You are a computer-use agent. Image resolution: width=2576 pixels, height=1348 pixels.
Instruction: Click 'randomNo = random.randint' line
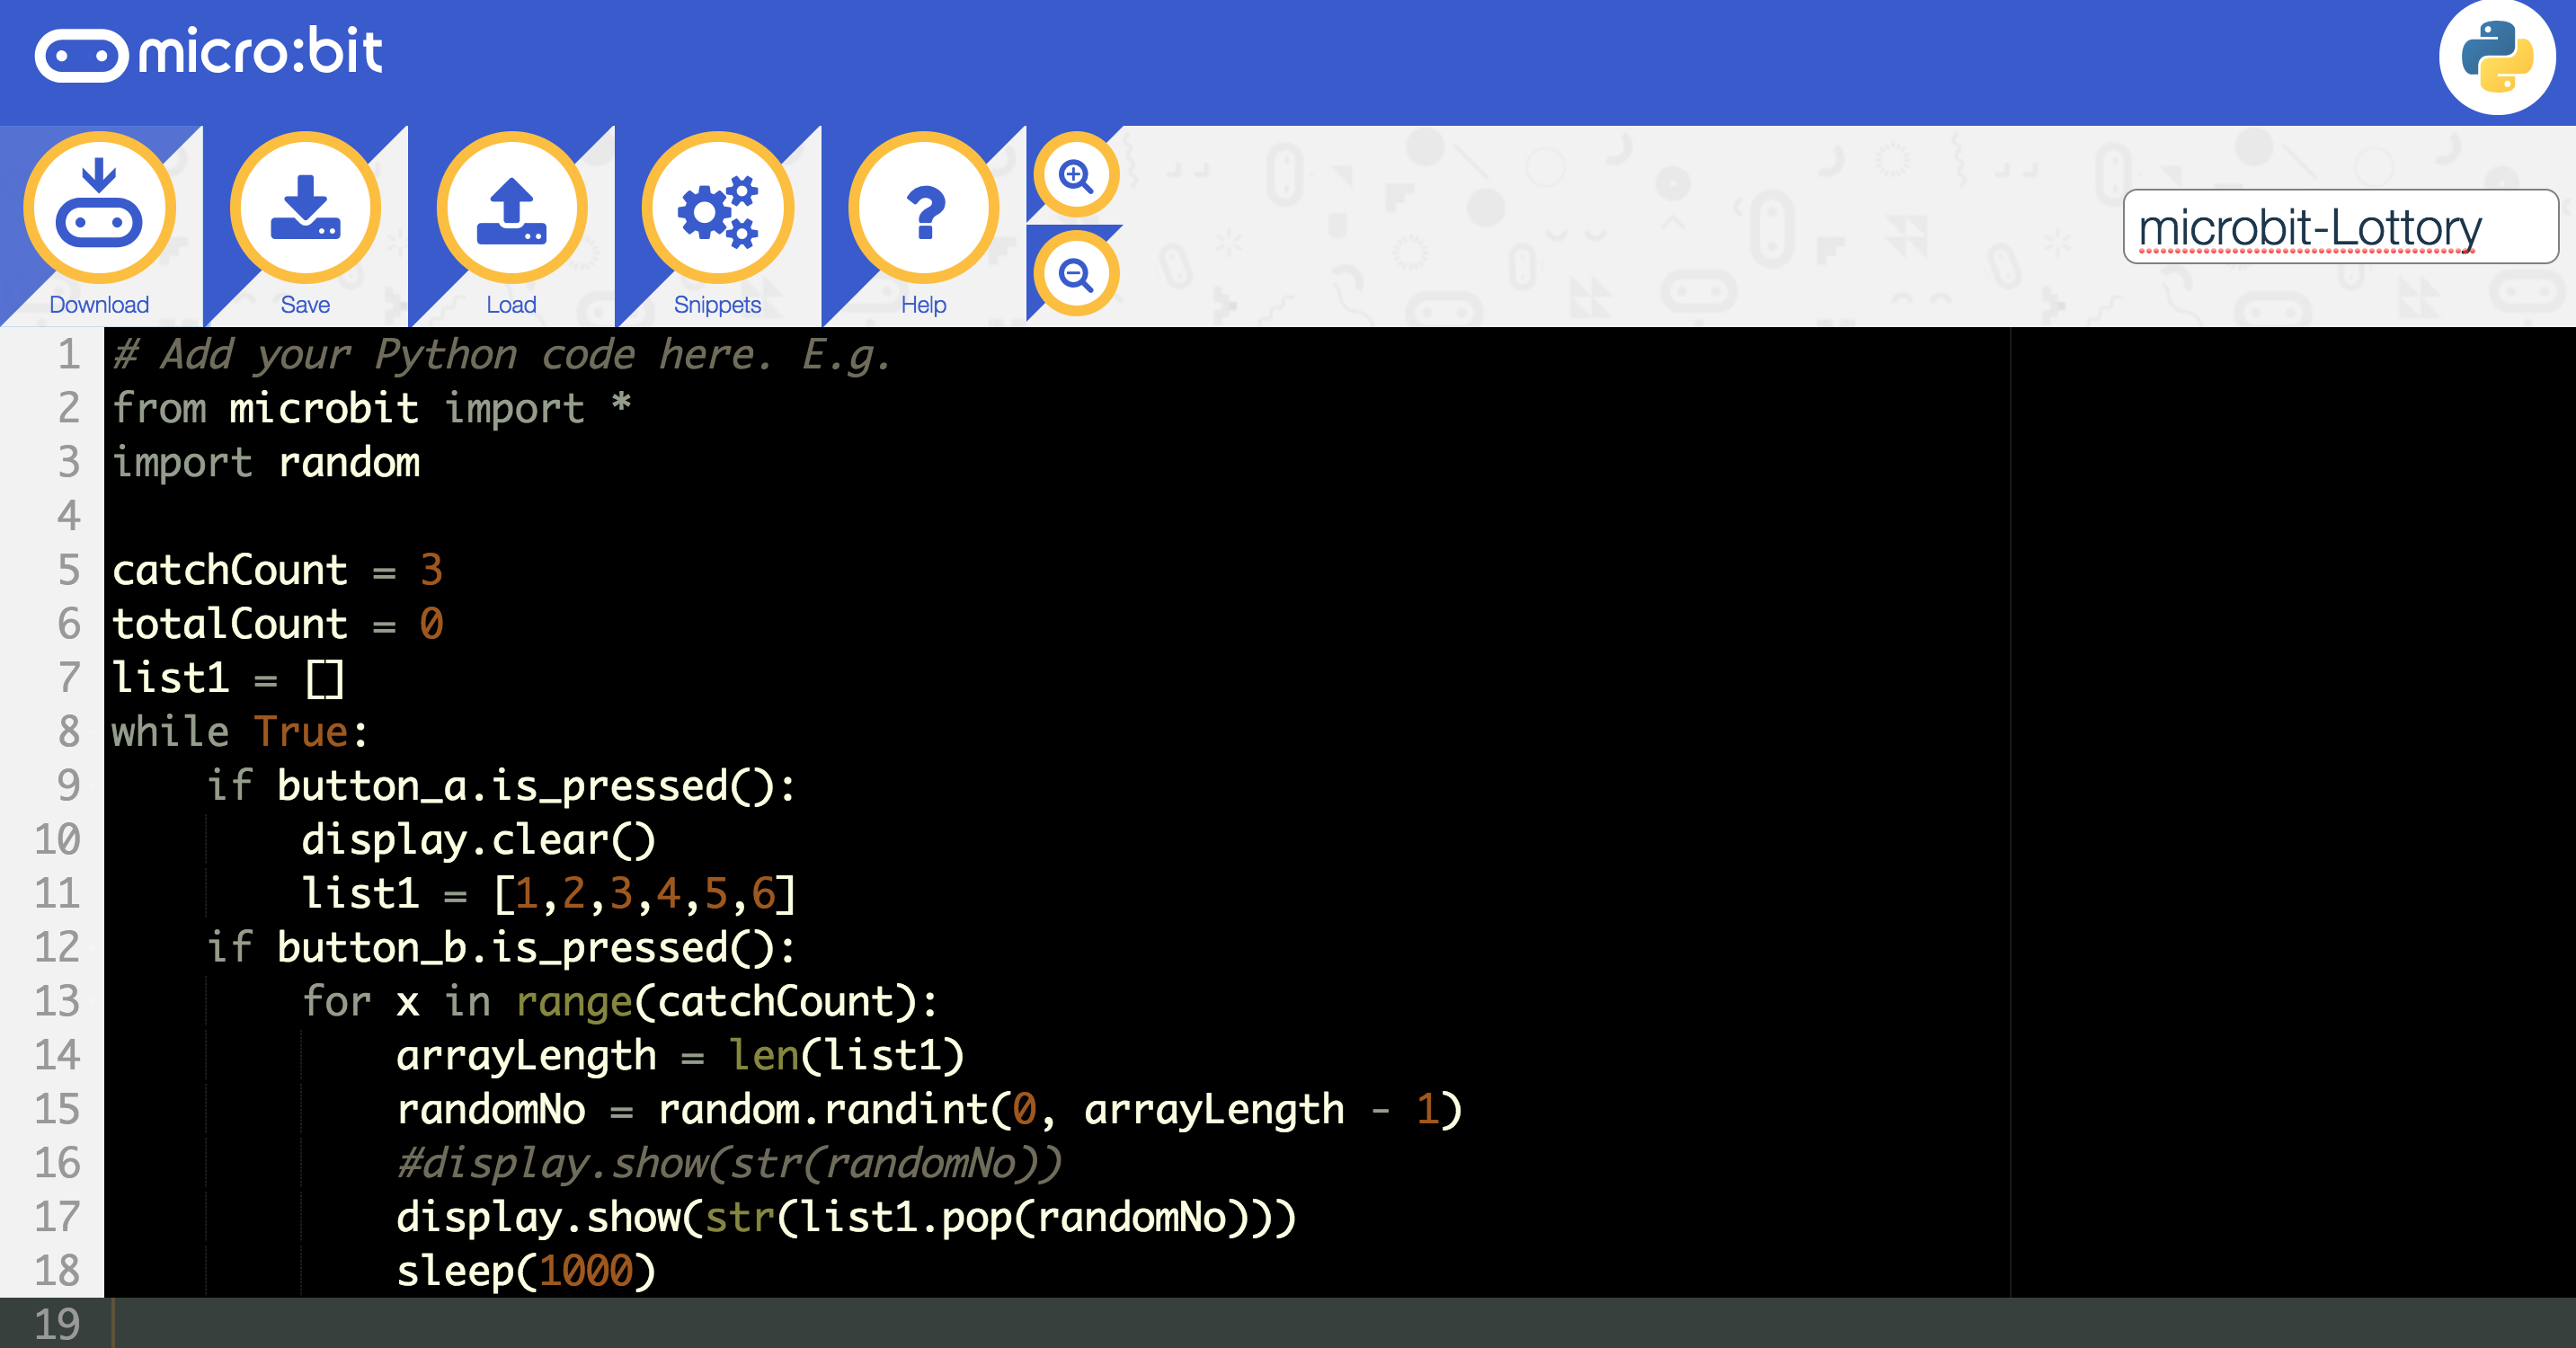point(929,1110)
